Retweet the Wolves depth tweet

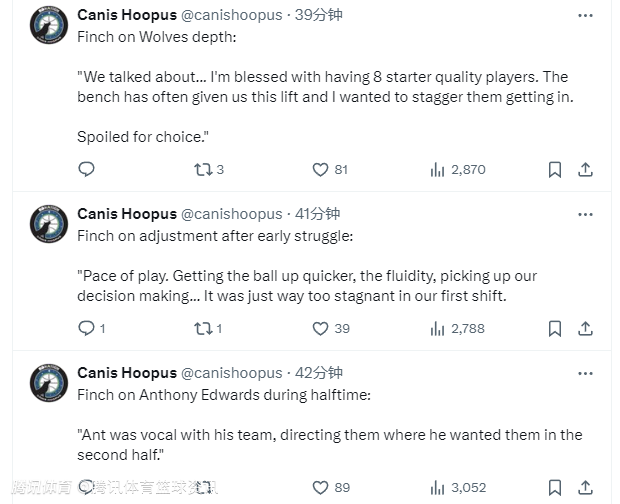[x=203, y=170]
